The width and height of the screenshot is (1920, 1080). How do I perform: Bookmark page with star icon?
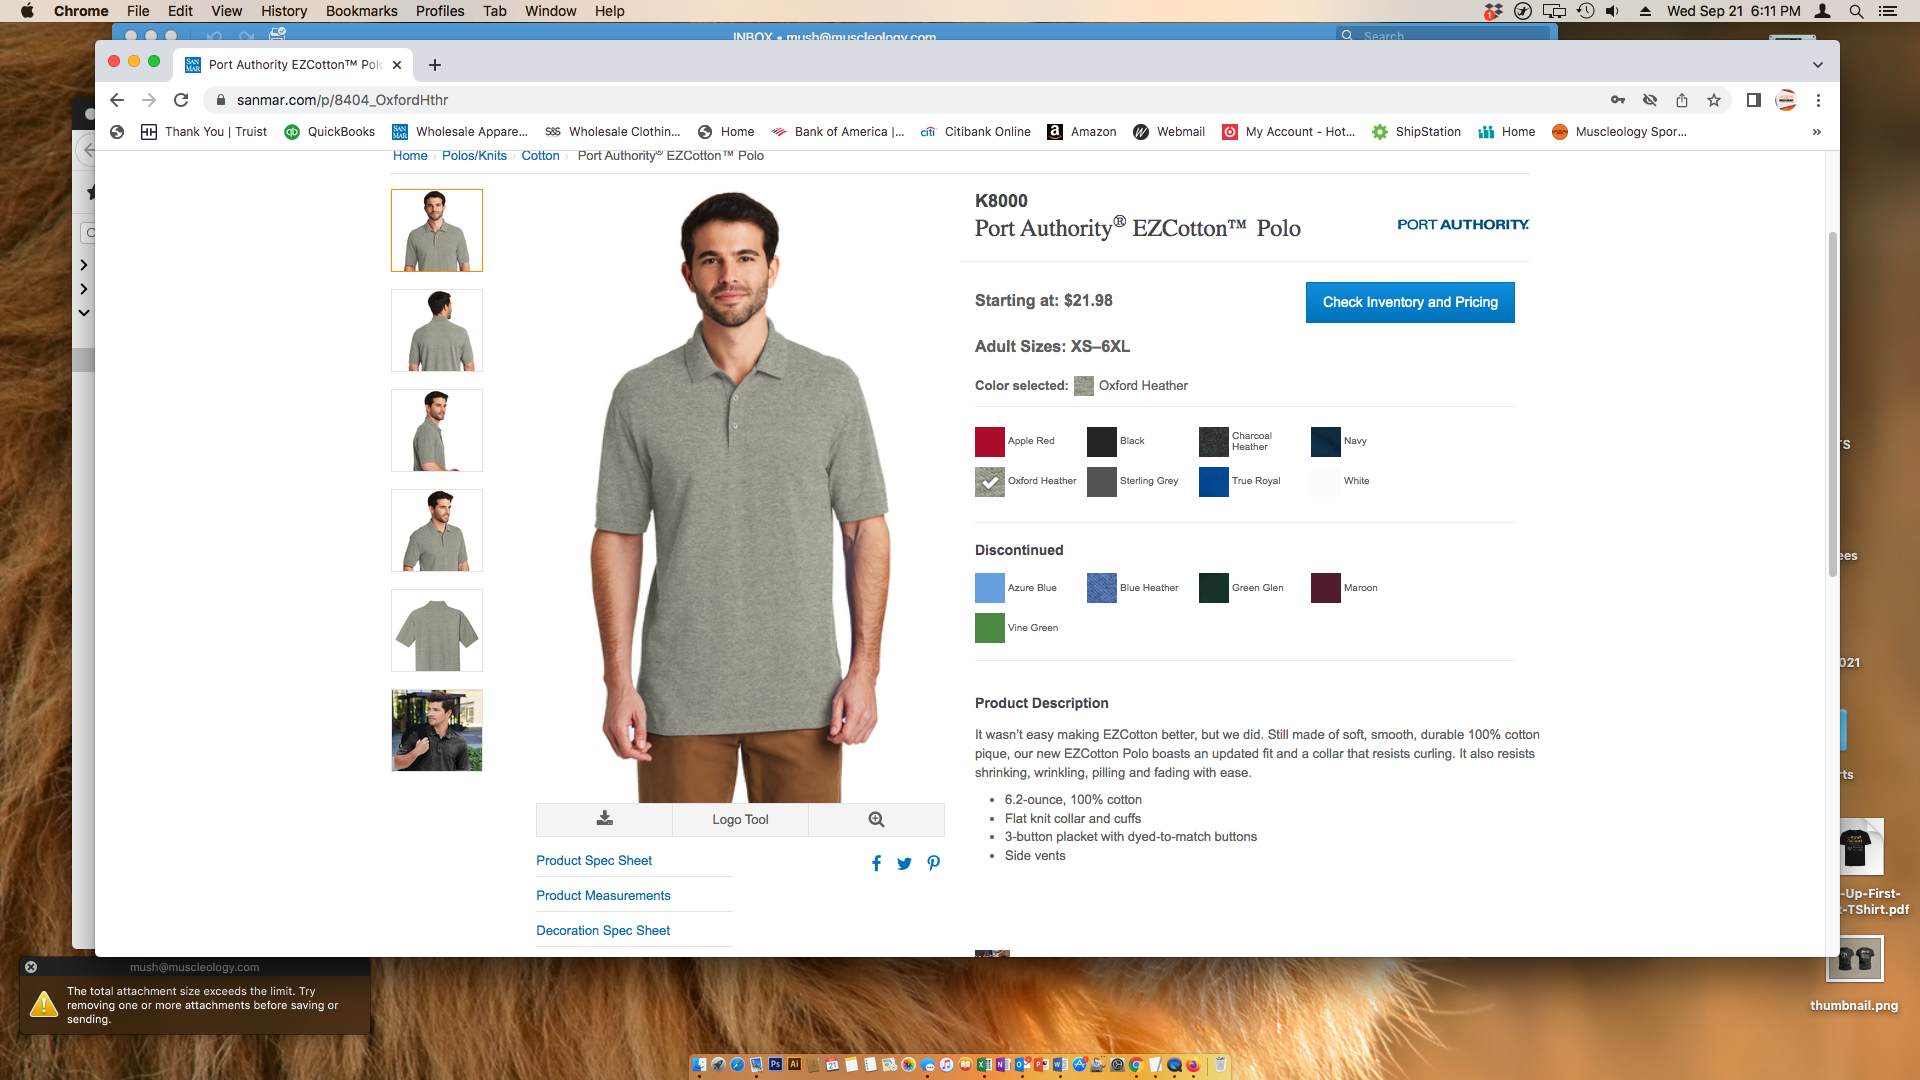pos(1714,100)
